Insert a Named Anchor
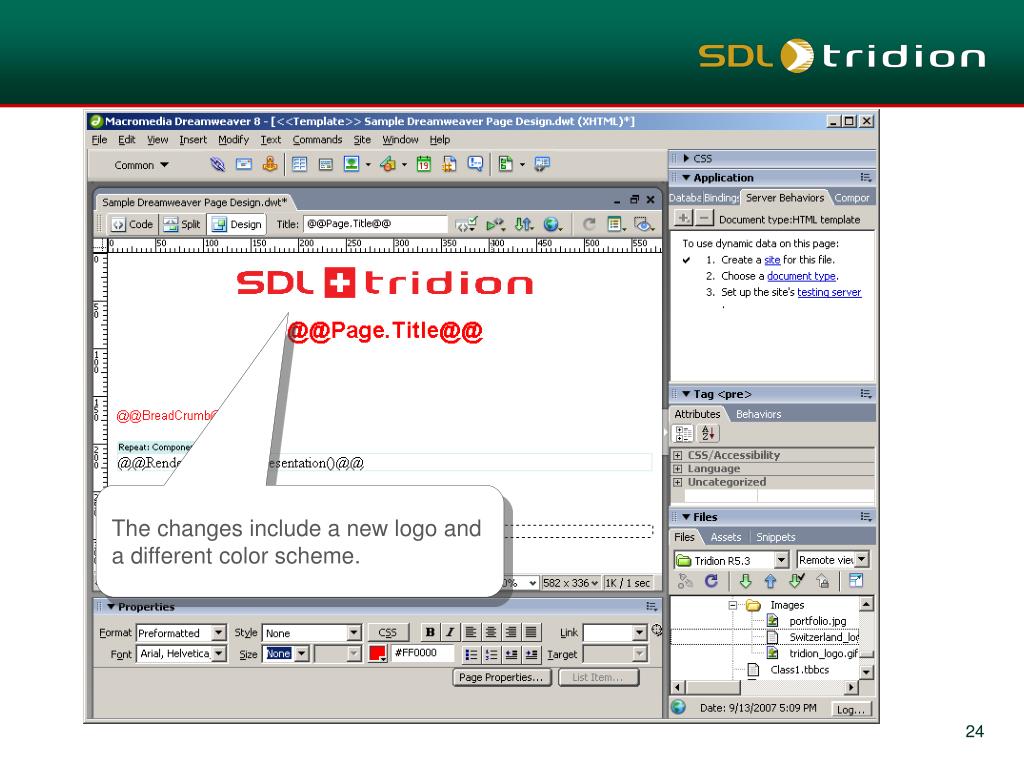1024x768 pixels. 269,165
